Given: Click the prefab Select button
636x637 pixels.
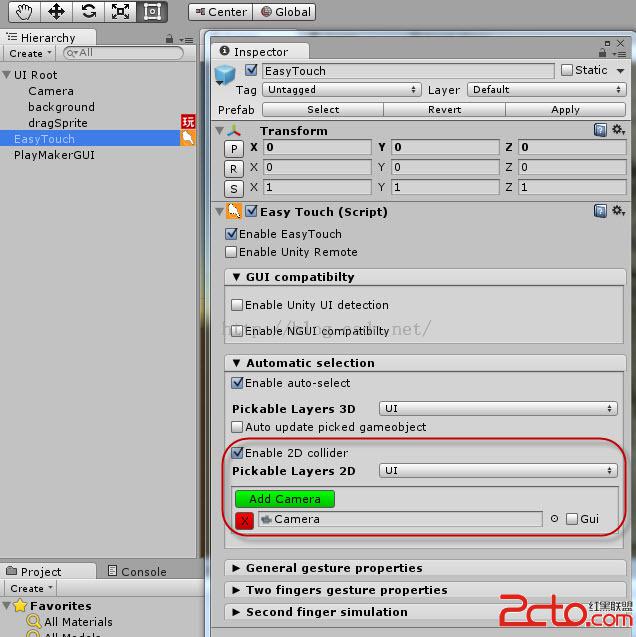Looking at the screenshot, I should click(323, 110).
